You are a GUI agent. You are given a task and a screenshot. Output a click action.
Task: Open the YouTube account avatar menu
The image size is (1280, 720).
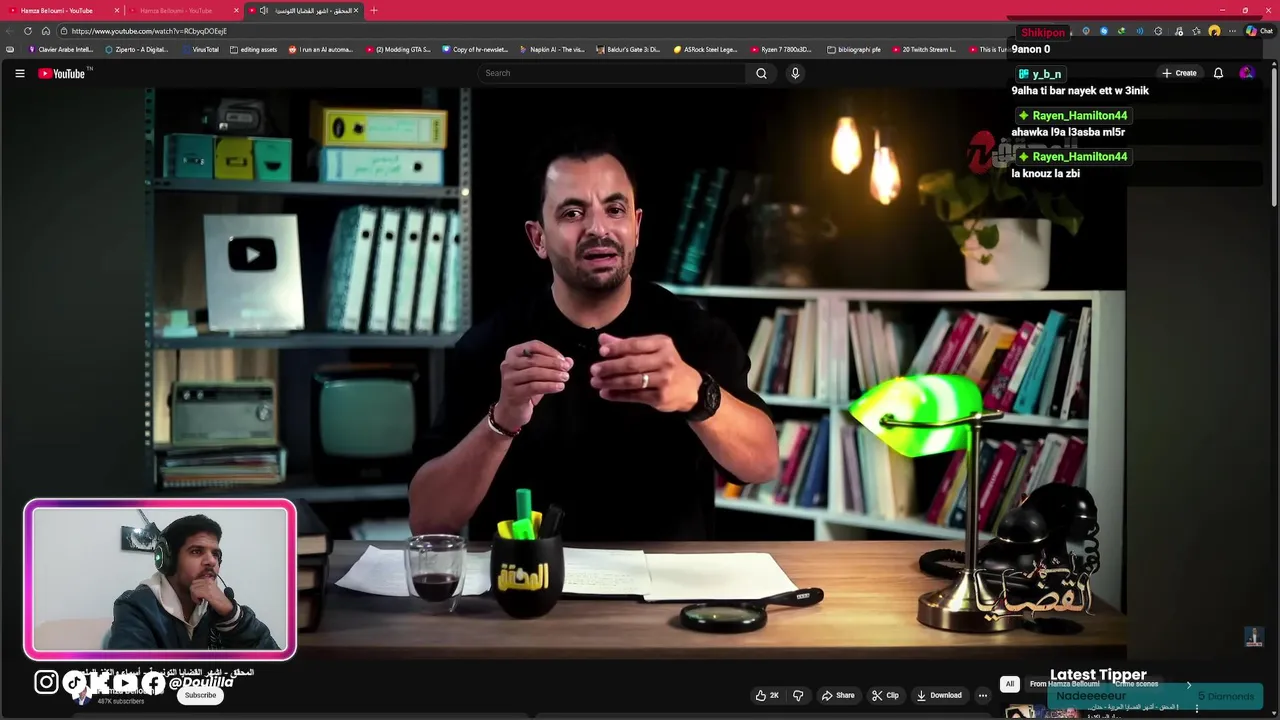pyautogui.click(x=1246, y=73)
